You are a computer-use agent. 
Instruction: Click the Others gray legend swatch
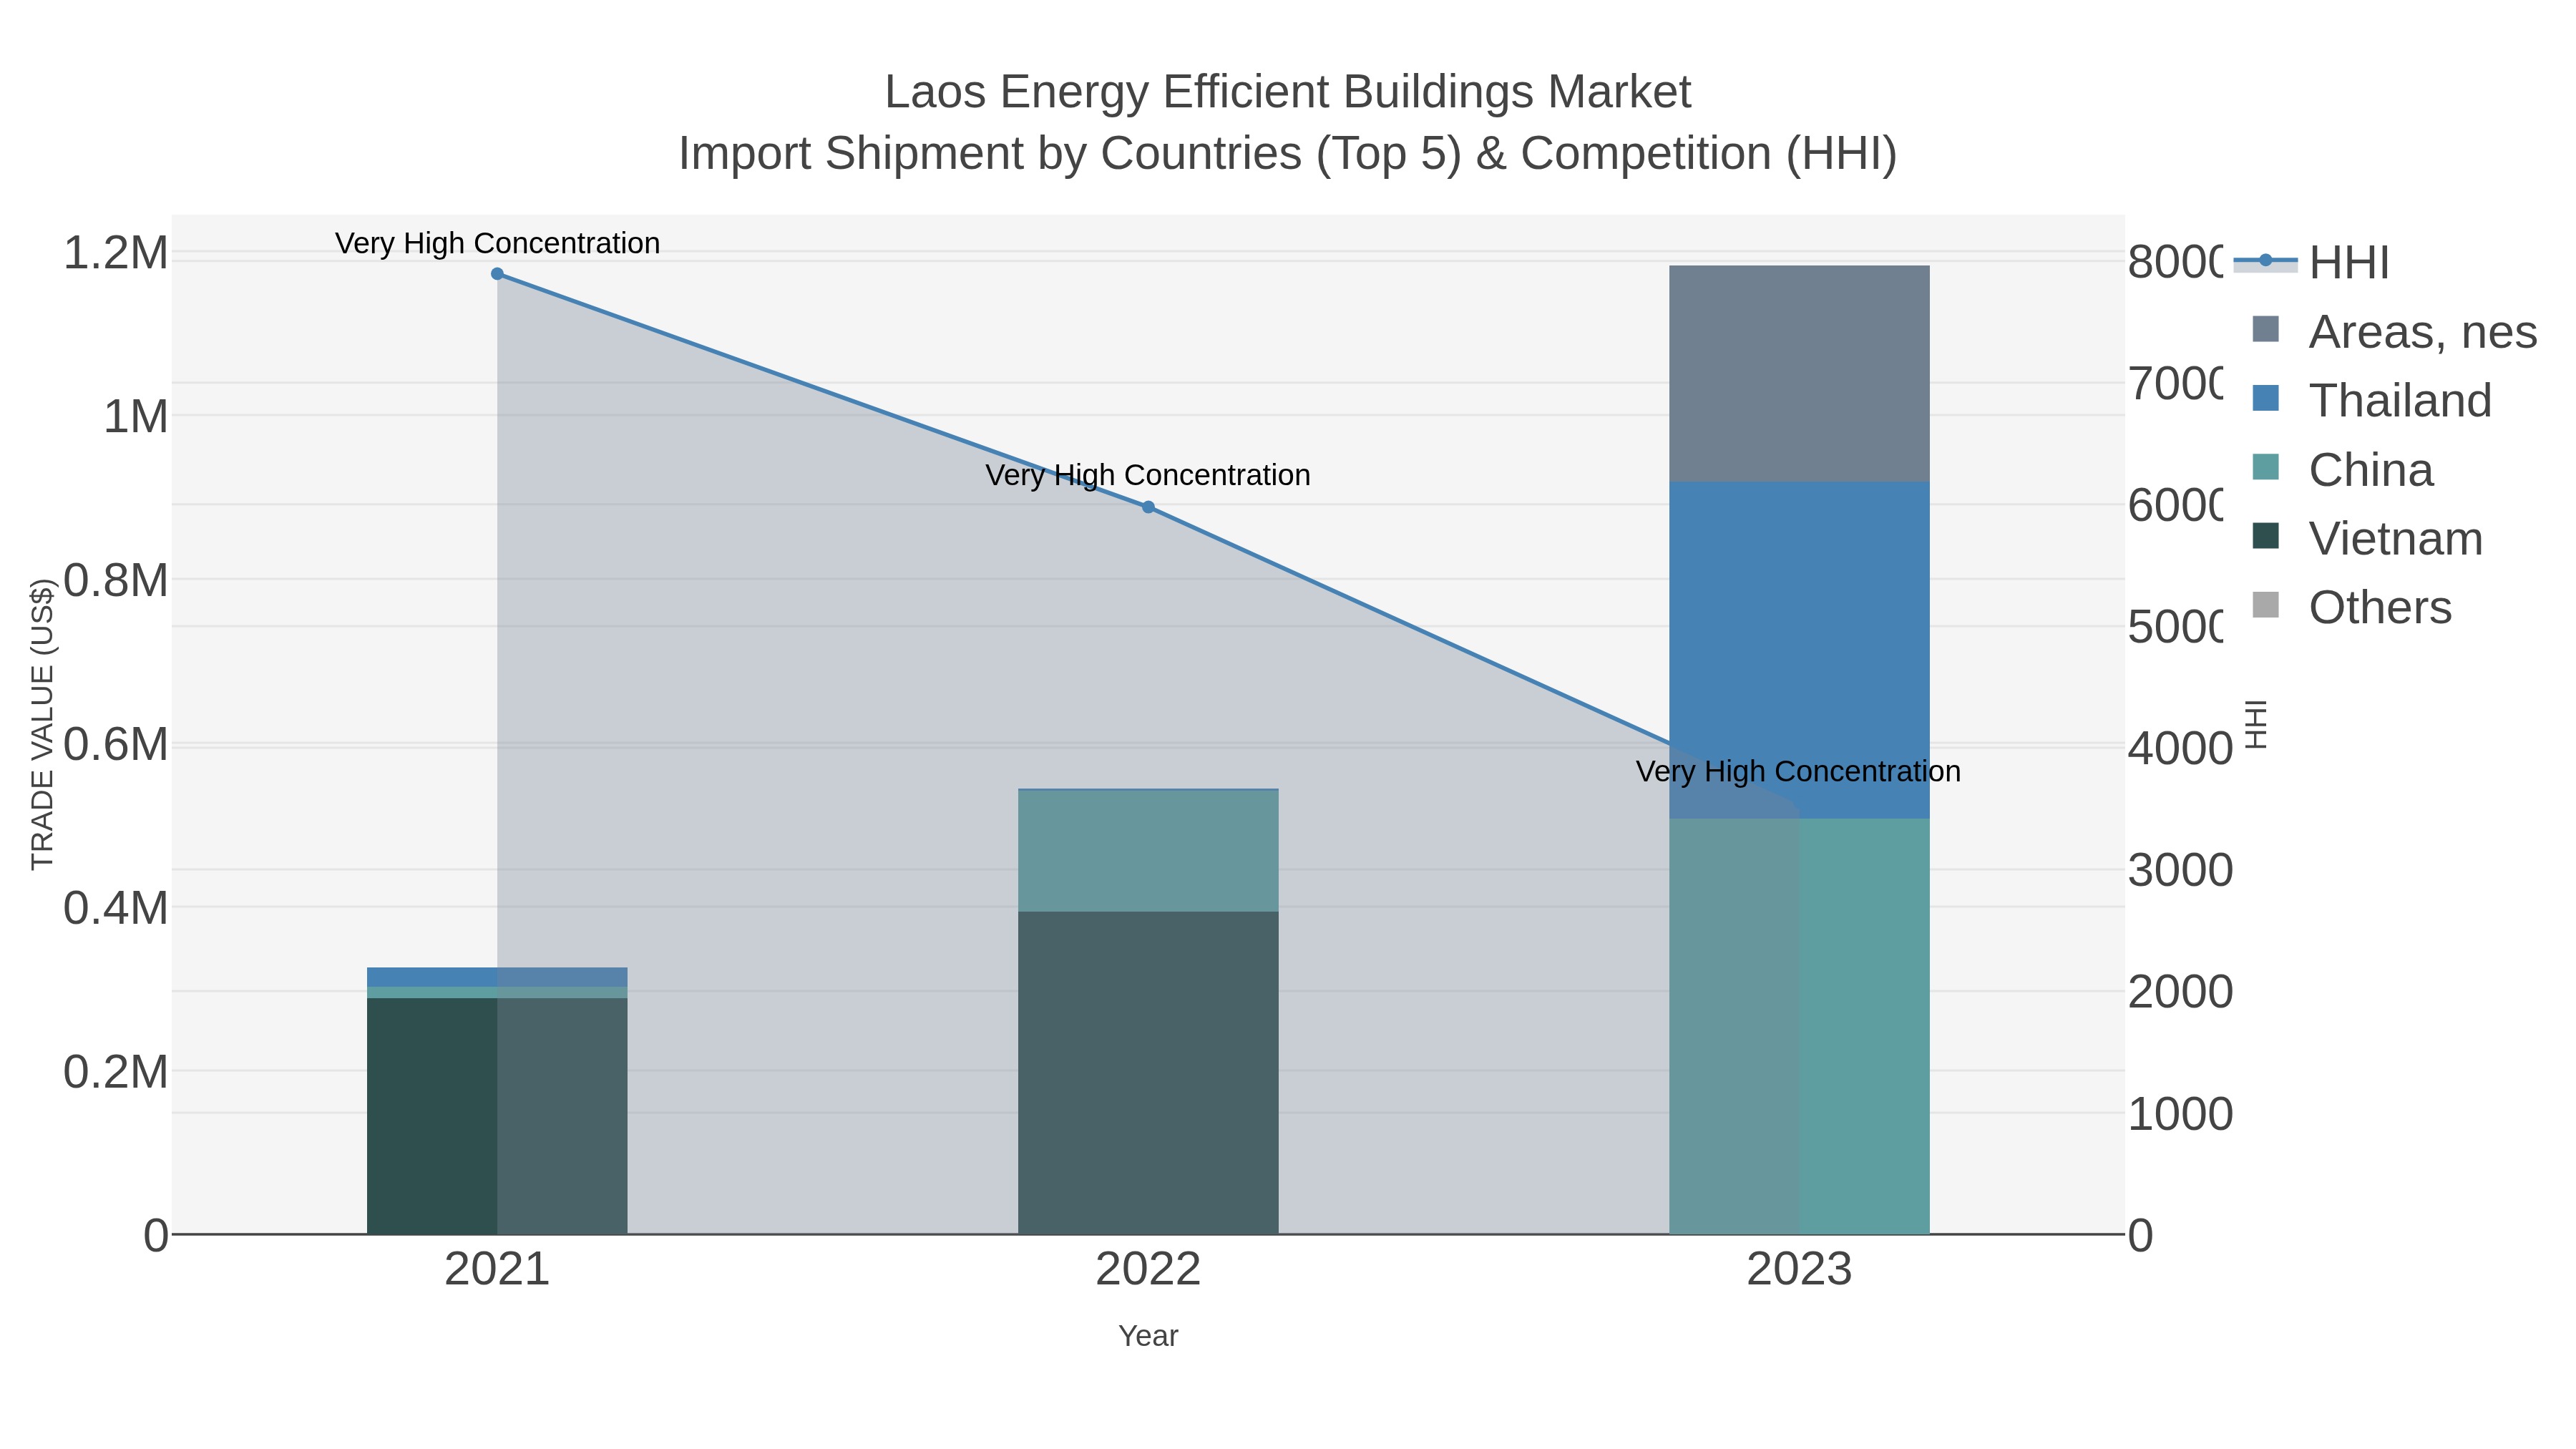(x=2265, y=605)
